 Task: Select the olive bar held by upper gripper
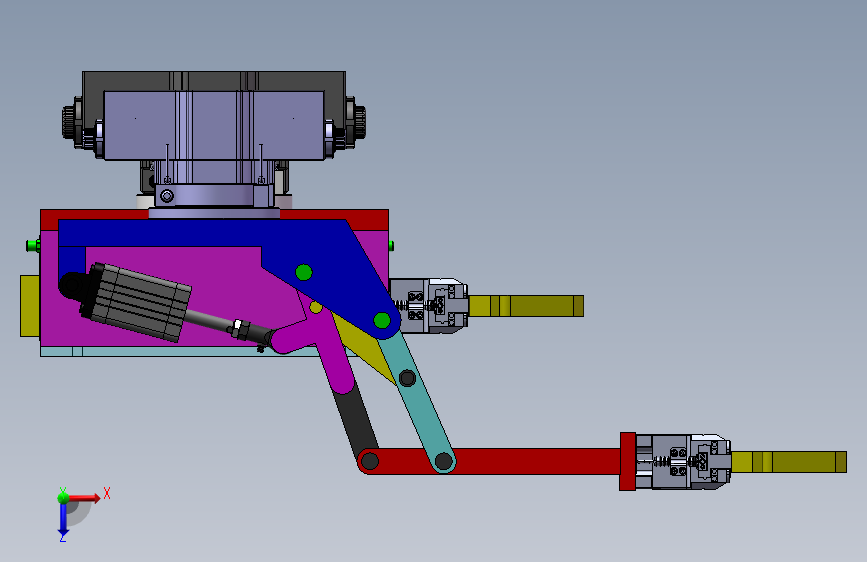coord(526,306)
